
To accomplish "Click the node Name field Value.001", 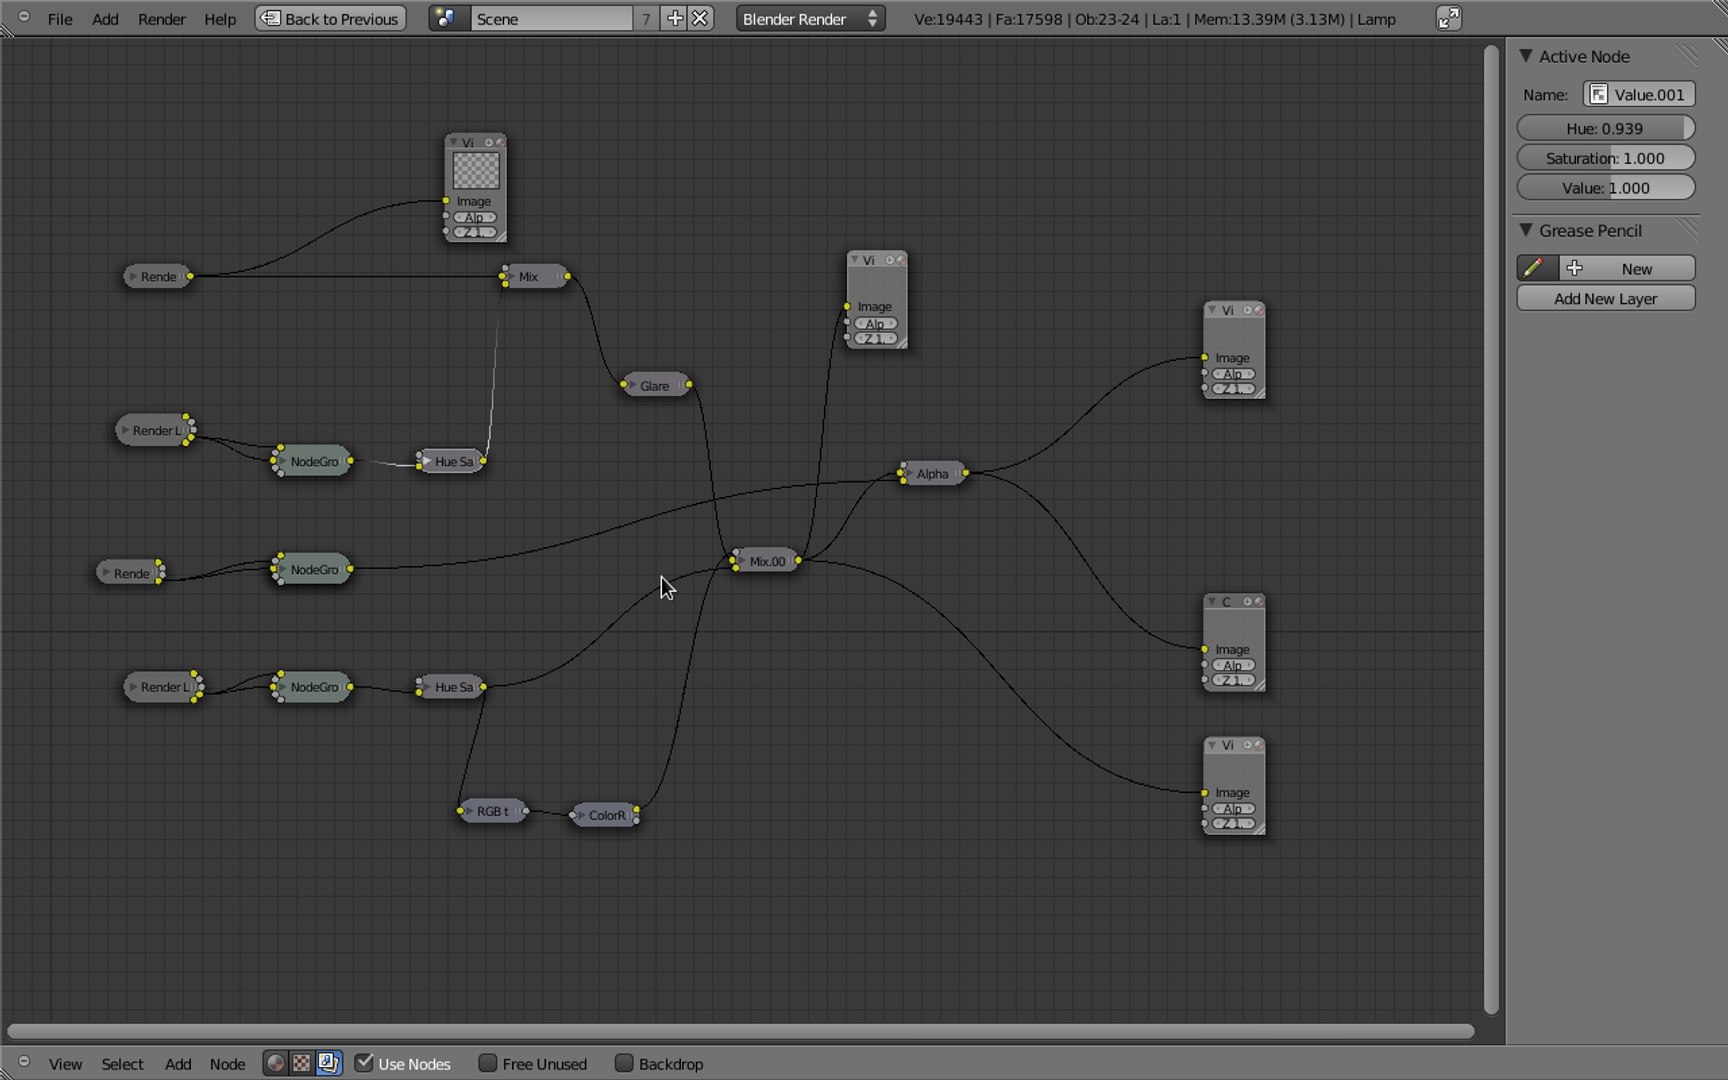I will point(1639,94).
